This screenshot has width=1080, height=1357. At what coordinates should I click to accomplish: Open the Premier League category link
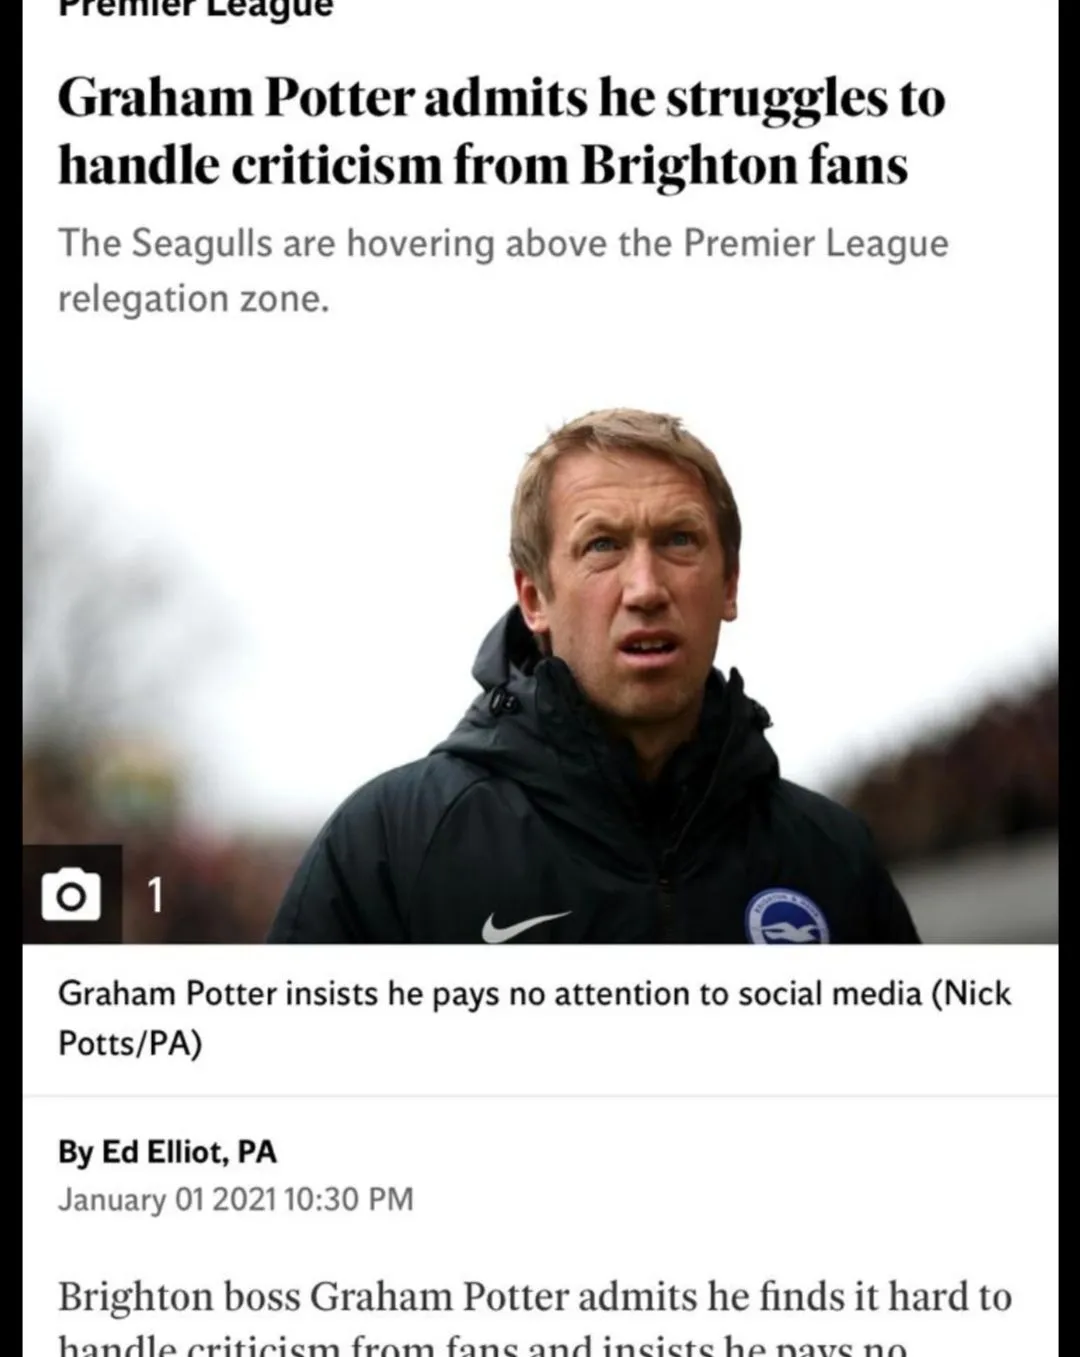pos(195,9)
